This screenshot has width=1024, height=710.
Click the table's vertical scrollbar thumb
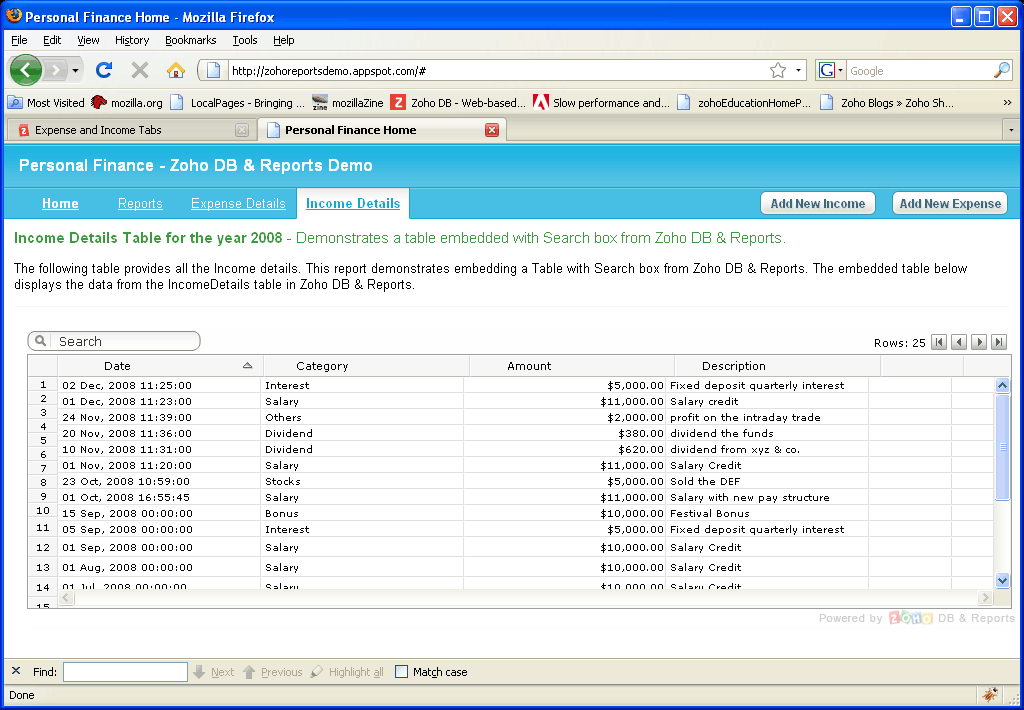[1003, 446]
